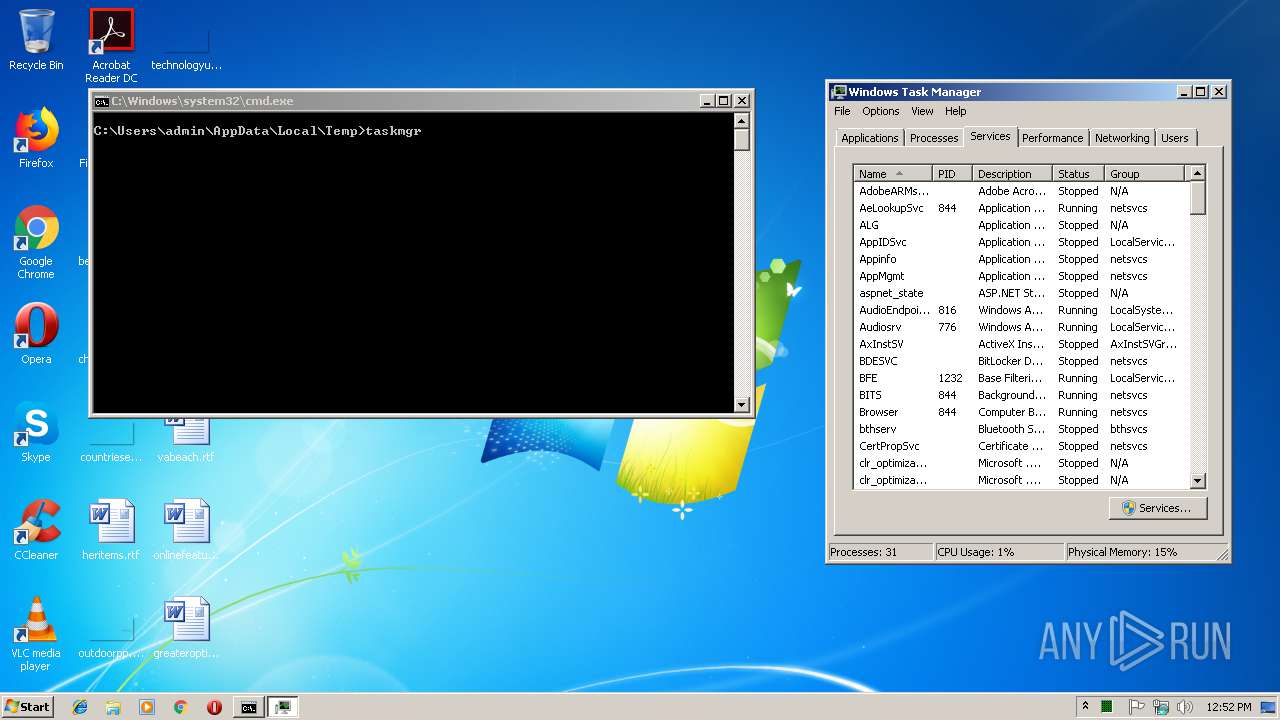Open Windows Media Player from the taskbar
The height and width of the screenshot is (720, 1280).
click(147, 707)
